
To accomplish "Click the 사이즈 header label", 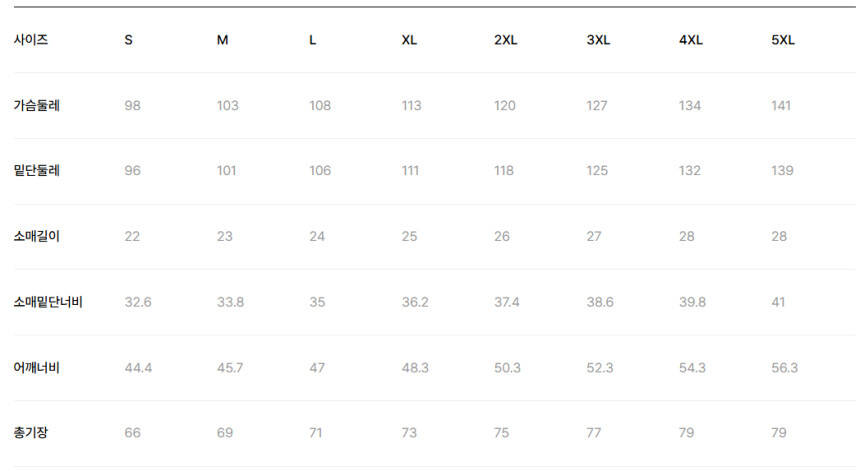I will [x=31, y=41].
